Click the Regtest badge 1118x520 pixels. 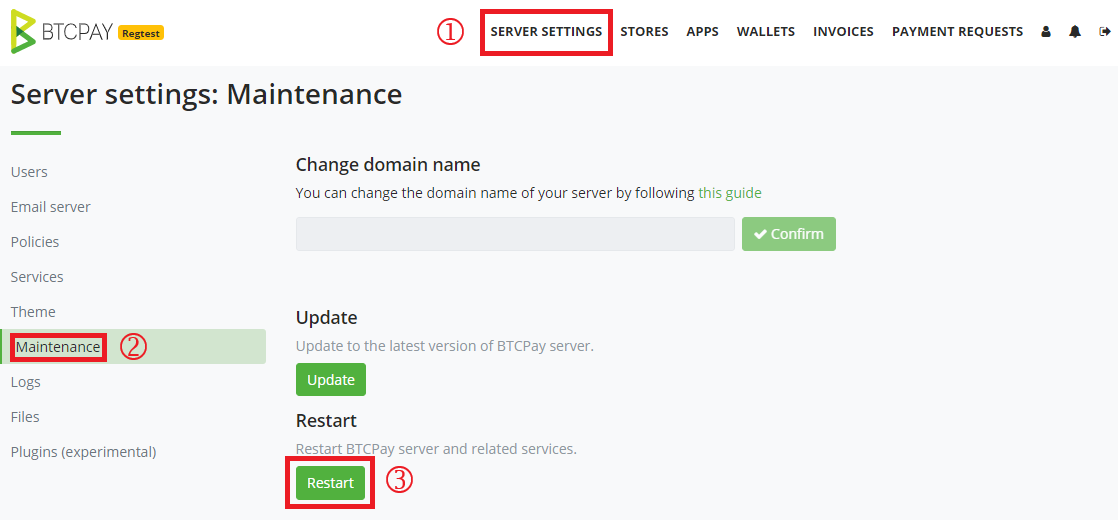[141, 33]
